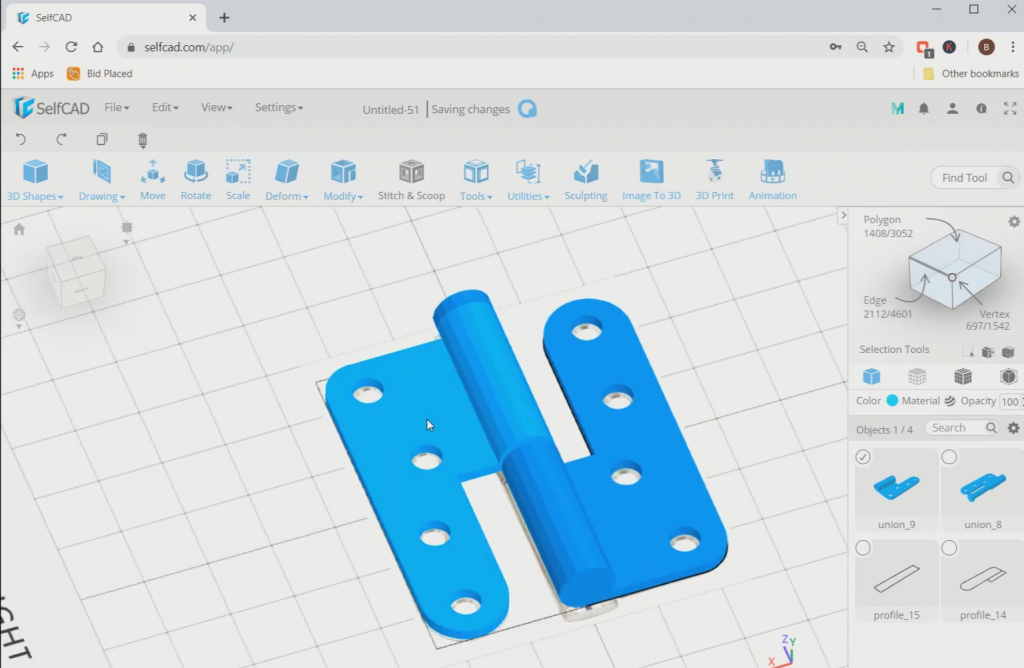This screenshot has width=1024, height=668.
Task: Open the File menu
Action: tap(116, 107)
